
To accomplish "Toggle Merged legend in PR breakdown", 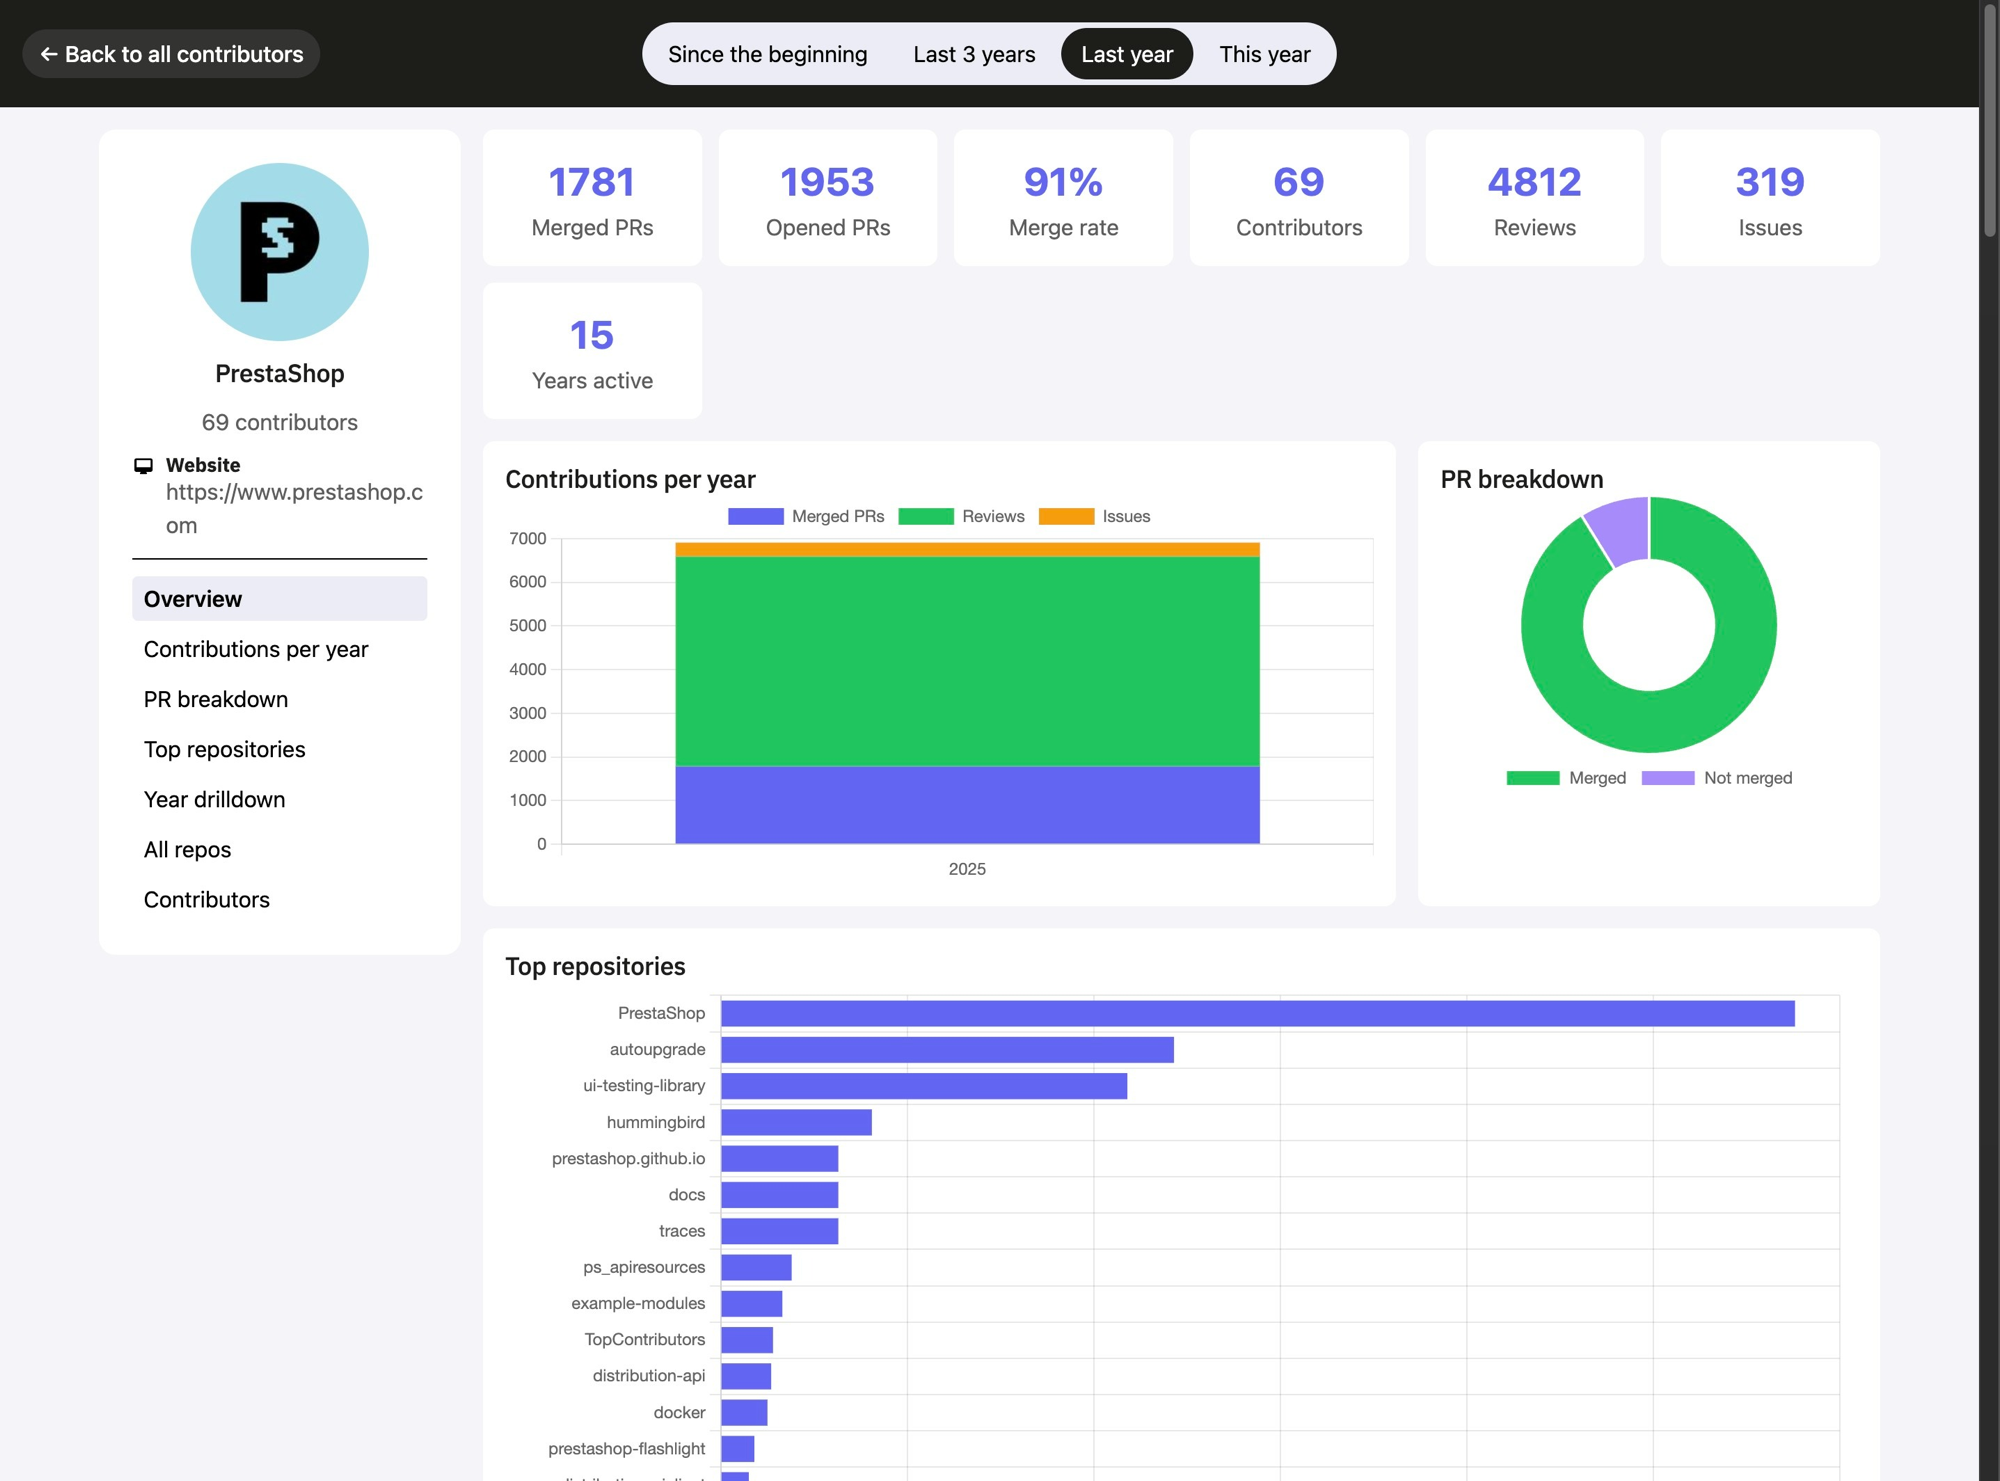I will pos(1533,778).
